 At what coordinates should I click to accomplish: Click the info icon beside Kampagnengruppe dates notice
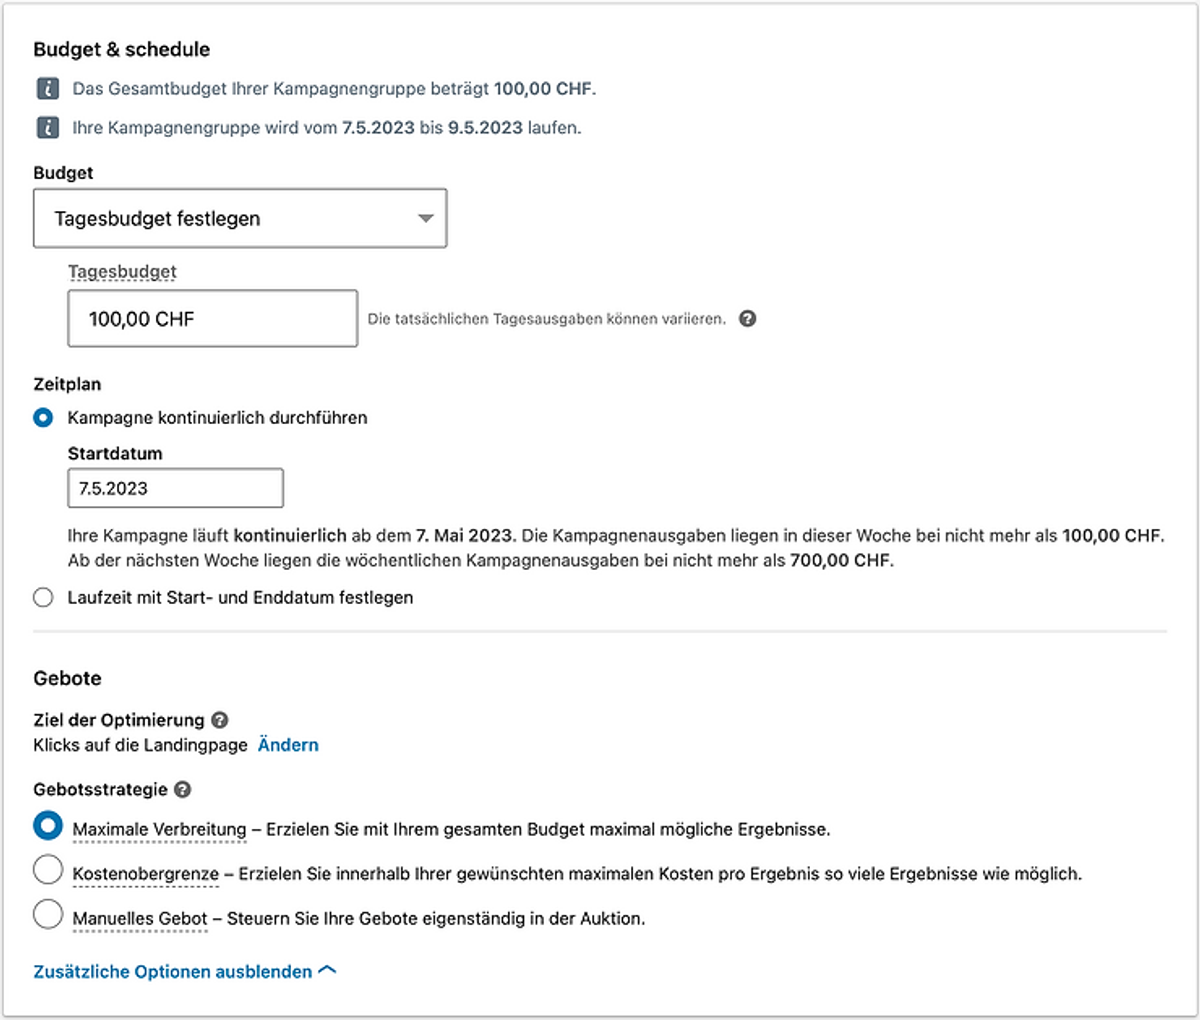[47, 128]
